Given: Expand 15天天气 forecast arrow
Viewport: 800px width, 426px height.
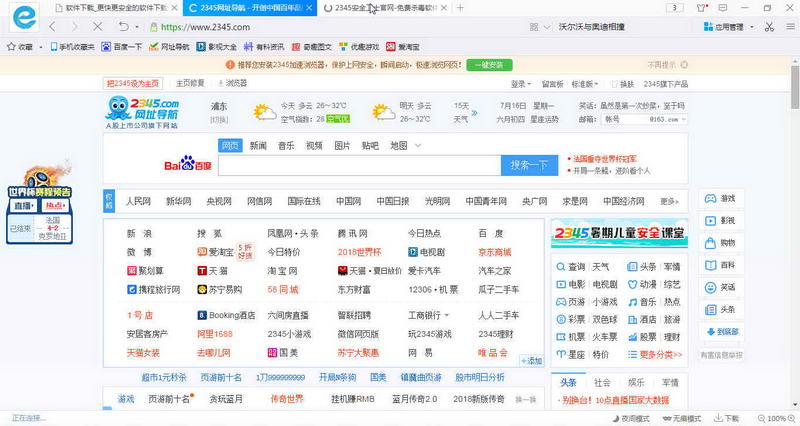Looking at the screenshot, I should [x=474, y=113].
